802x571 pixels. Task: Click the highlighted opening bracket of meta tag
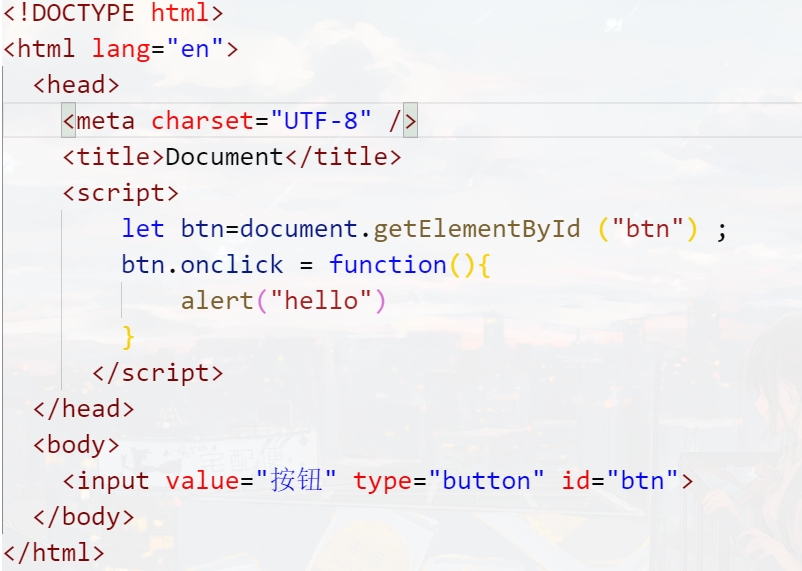pos(69,121)
